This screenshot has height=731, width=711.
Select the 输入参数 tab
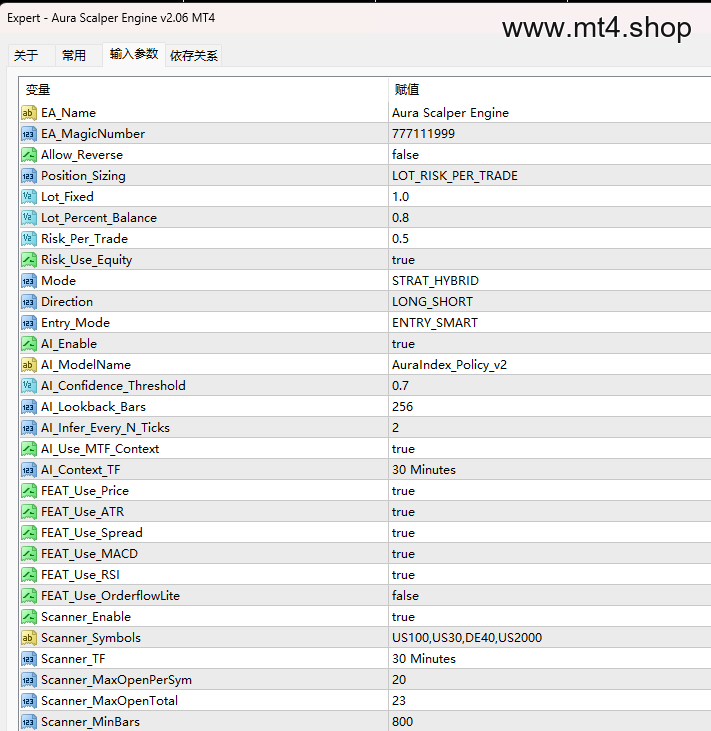(x=134, y=55)
